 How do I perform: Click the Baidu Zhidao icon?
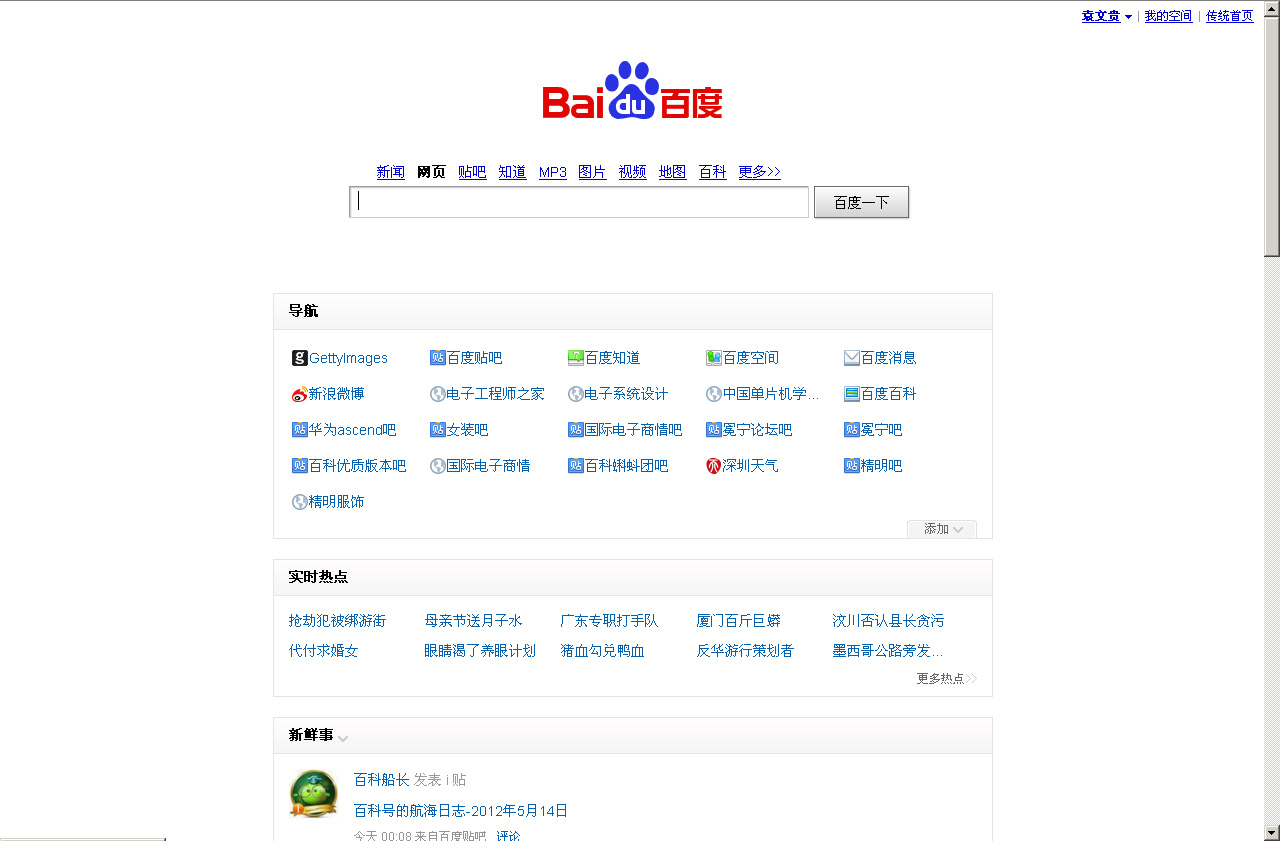tap(575, 357)
